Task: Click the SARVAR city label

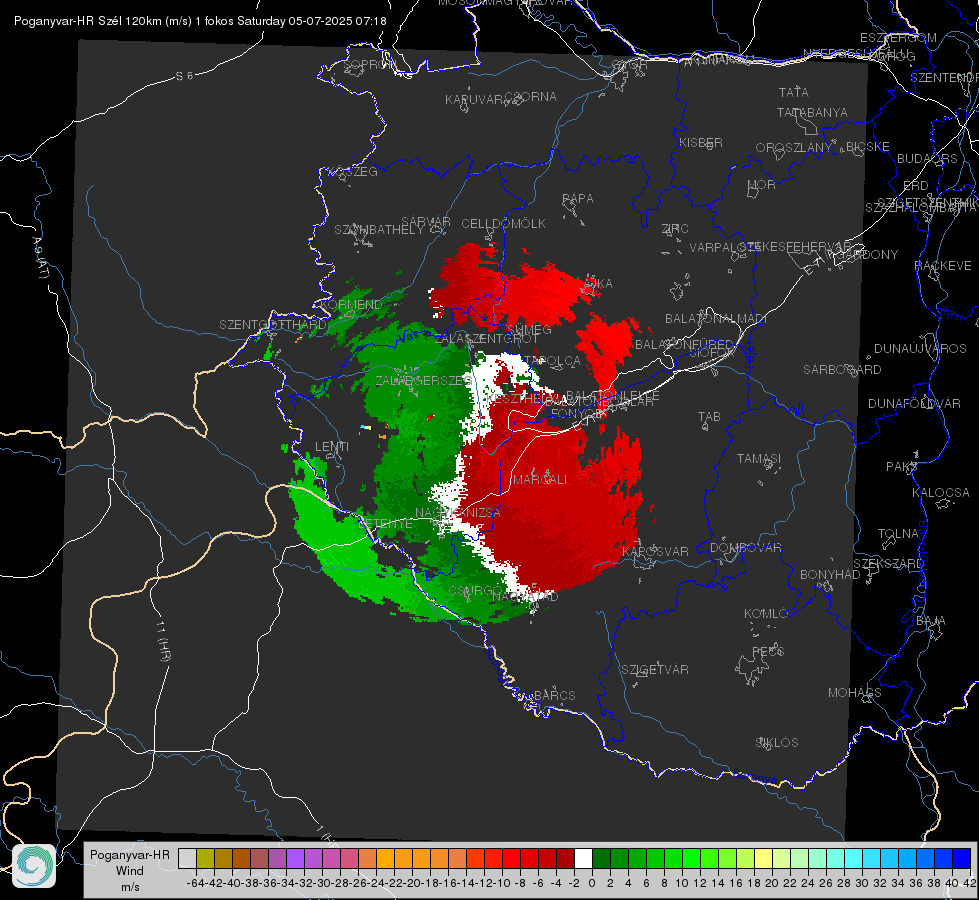Action: (x=426, y=222)
